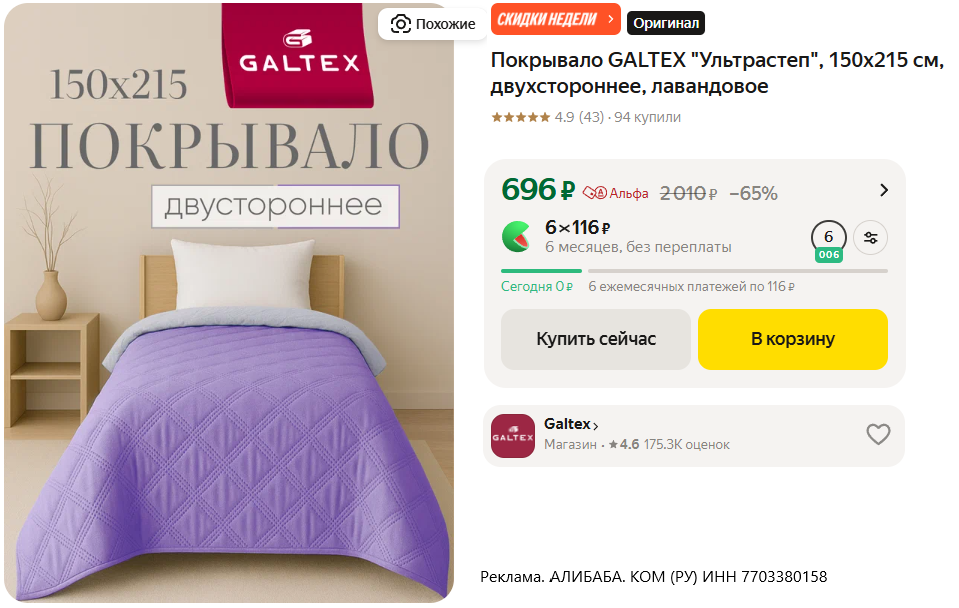Click the Galtex store logo
This screenshot has height=608, width=959.
click(513, 436)
